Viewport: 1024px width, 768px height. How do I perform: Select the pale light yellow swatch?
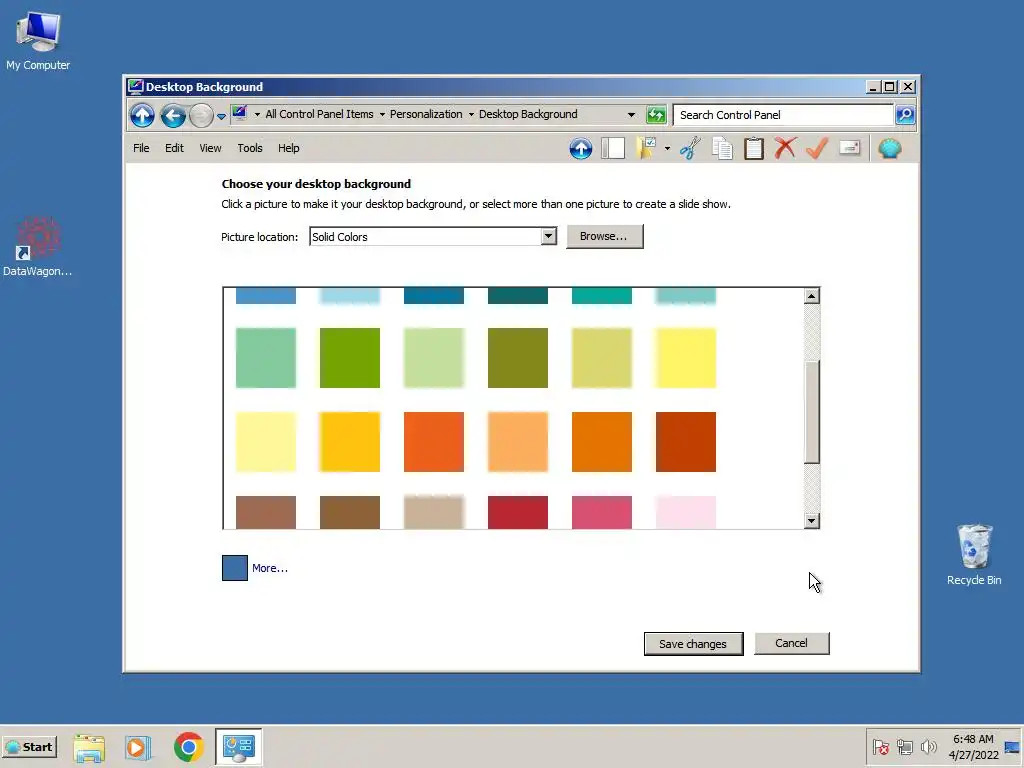pos(266,441)
